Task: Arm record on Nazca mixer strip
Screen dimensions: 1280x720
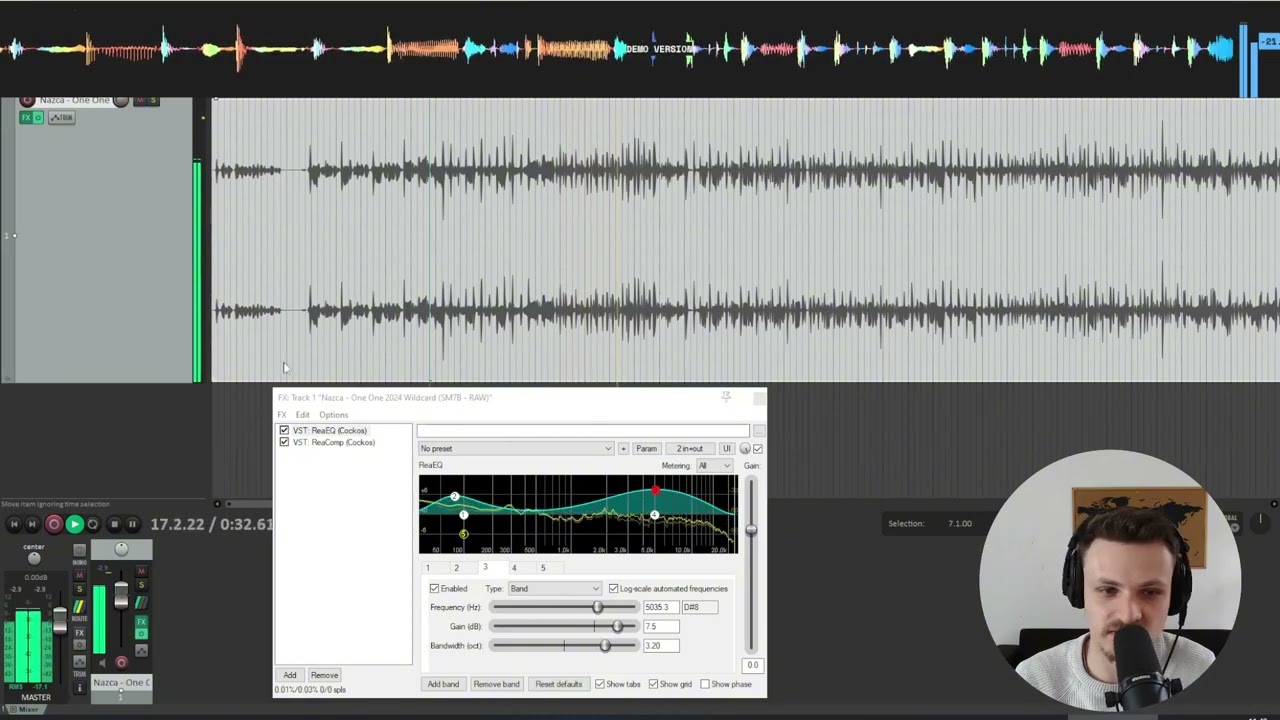Action: pos(121,662)
